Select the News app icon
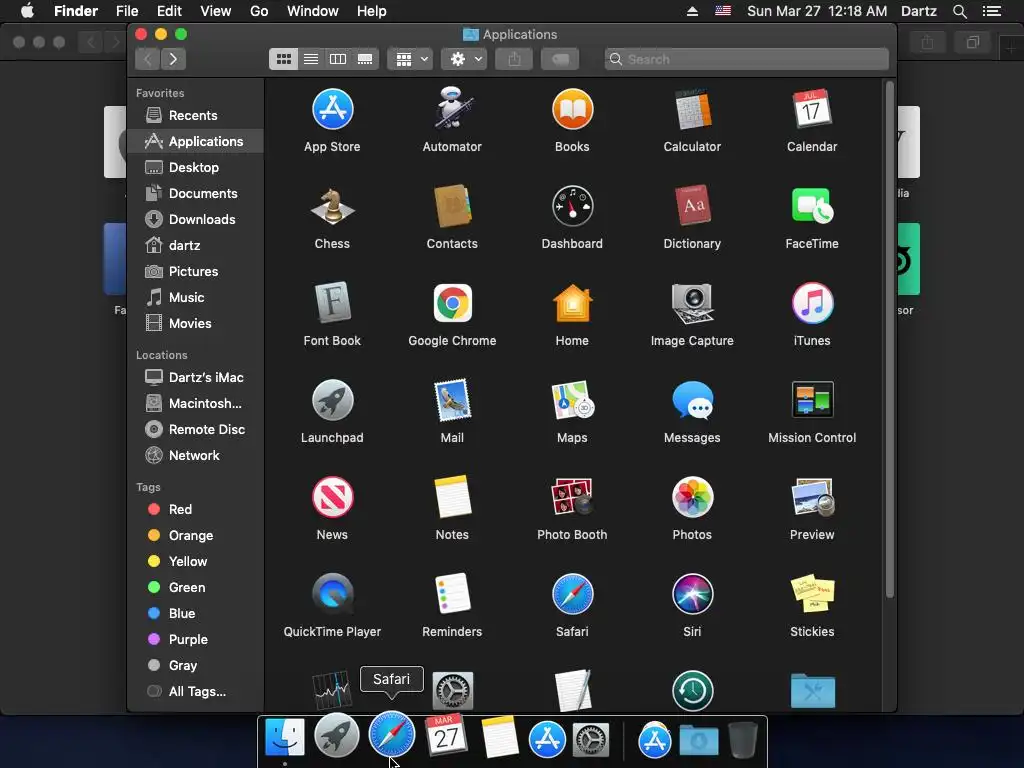This screenshot has height=768, width=1024. (x=332, y=497)
